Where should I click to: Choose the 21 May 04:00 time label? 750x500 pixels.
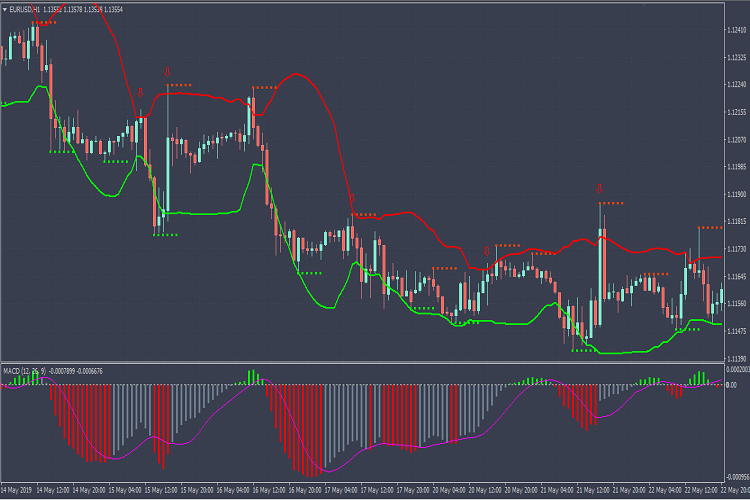557,490
